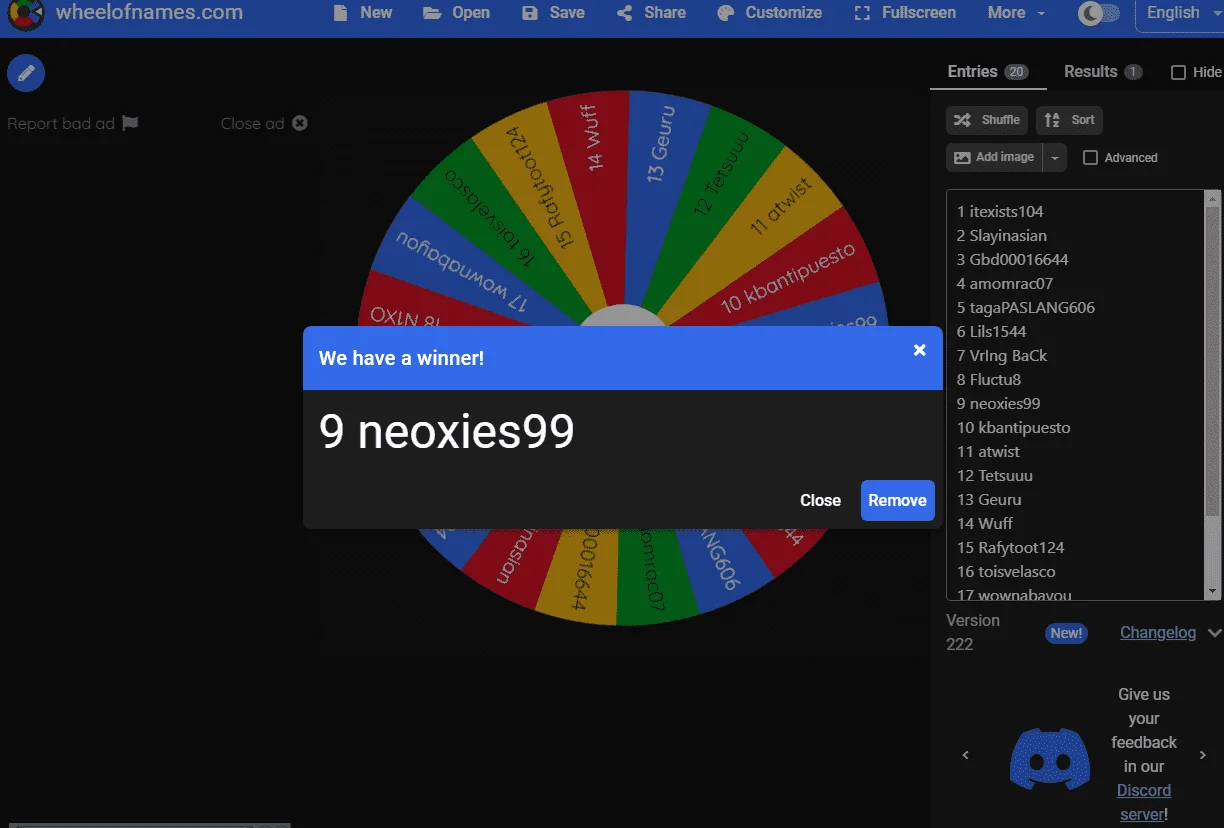Click entry '16 toisvelasco' in the entries list
The height and width of the screenshot is (828, 1224).
click(1006, 572)
